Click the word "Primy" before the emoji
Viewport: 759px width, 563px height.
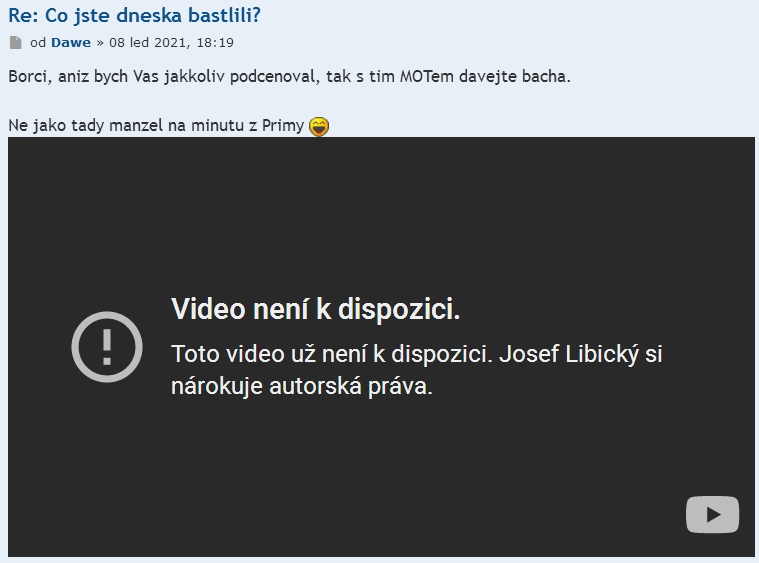pyautogui.click(x=283, y=126)
